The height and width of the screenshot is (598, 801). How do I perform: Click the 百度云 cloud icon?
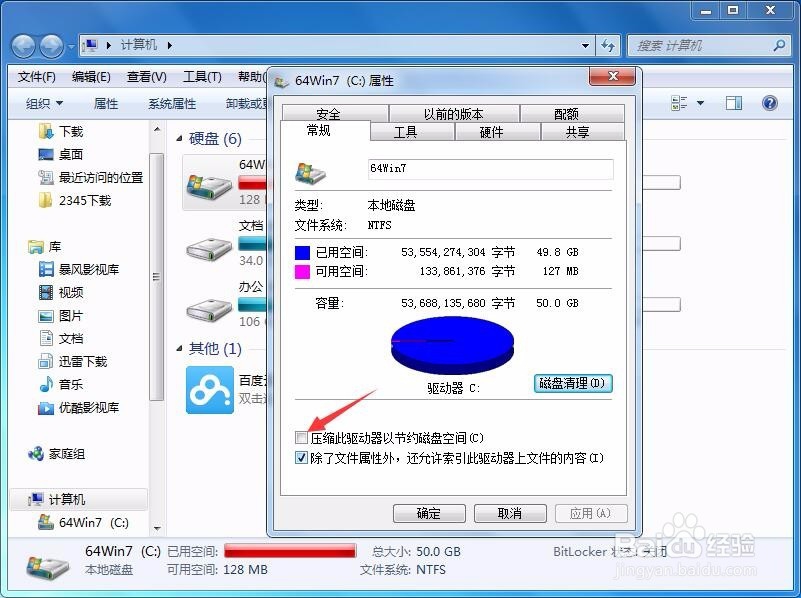coord(210,390)
